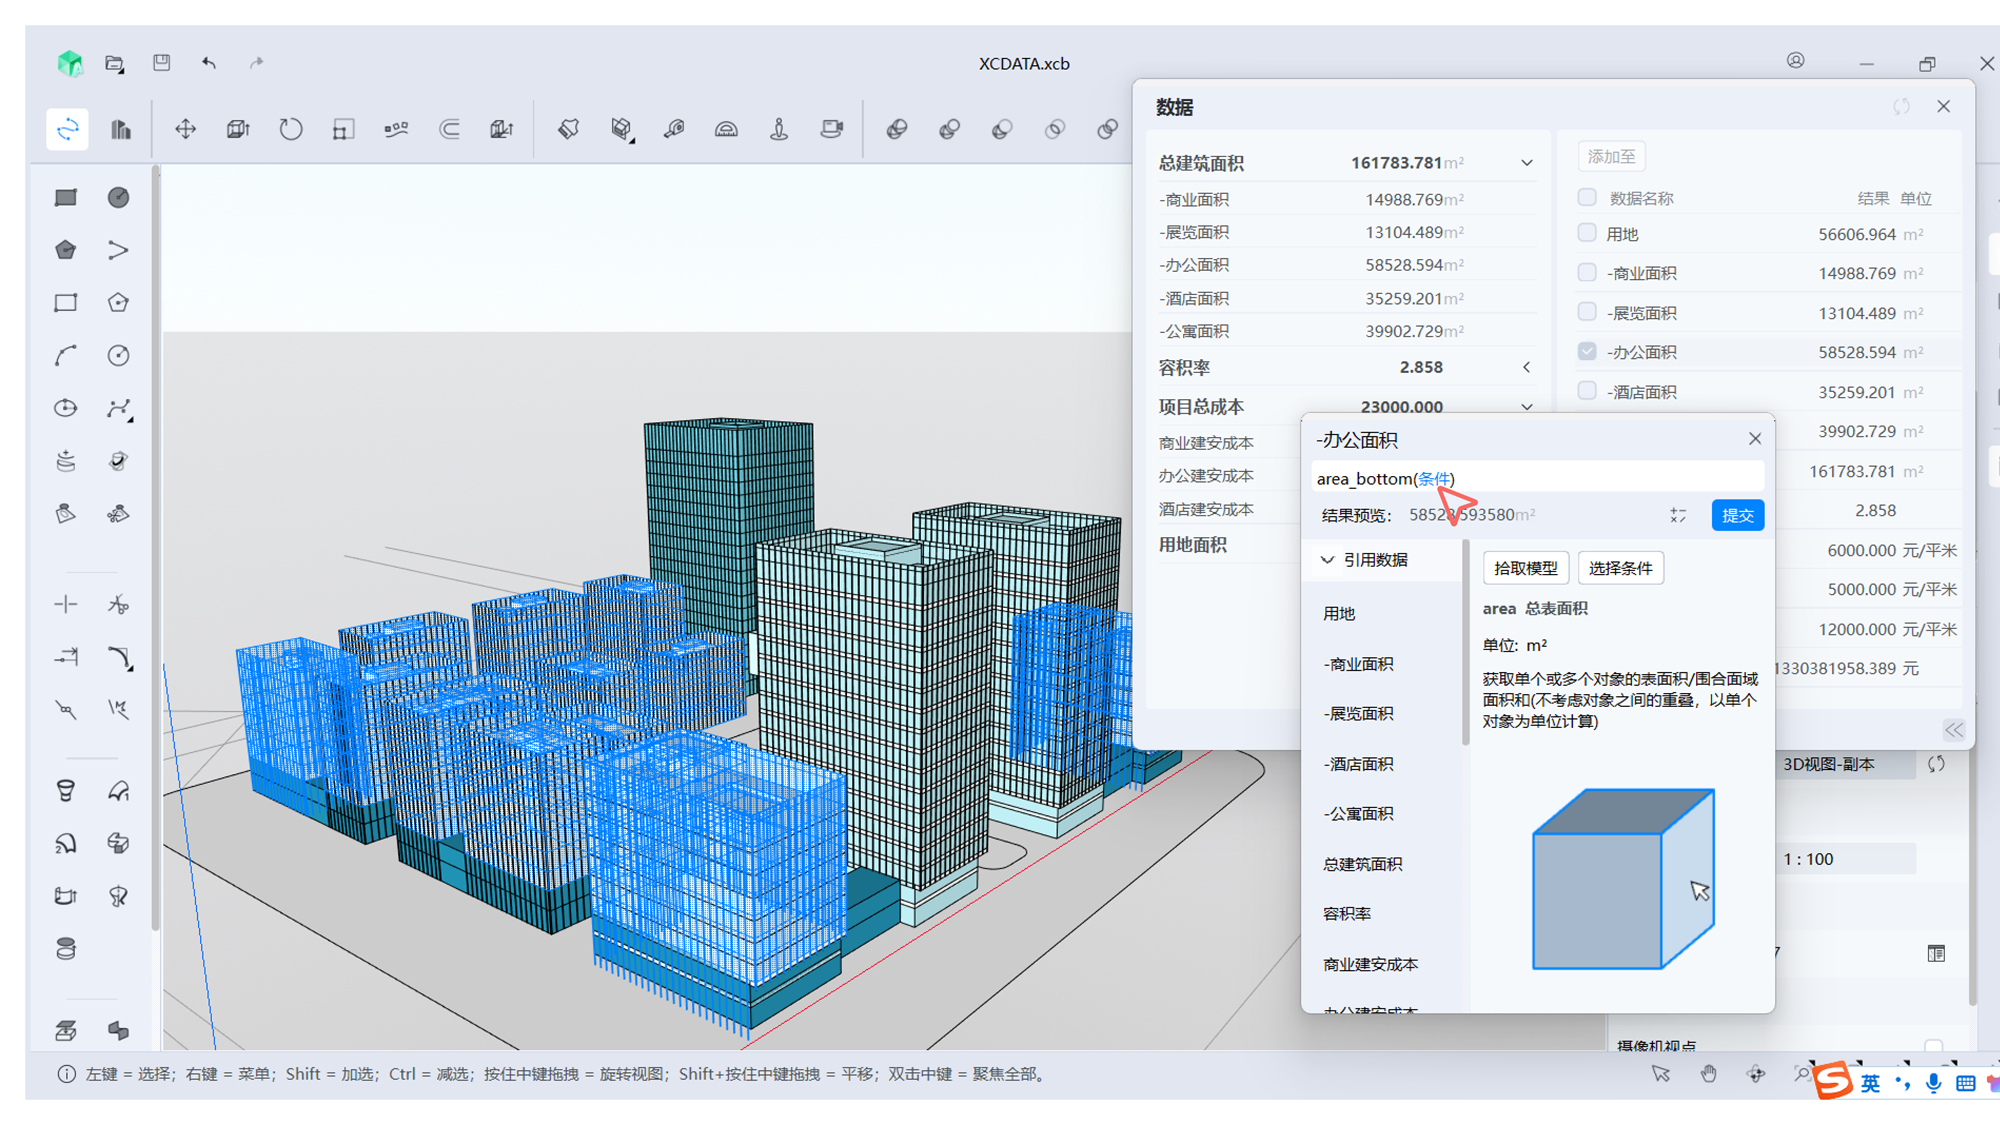
Task: Uncheck the -办公面积 checkbox
Action: pyautogui.click(x=1587, y=352)
